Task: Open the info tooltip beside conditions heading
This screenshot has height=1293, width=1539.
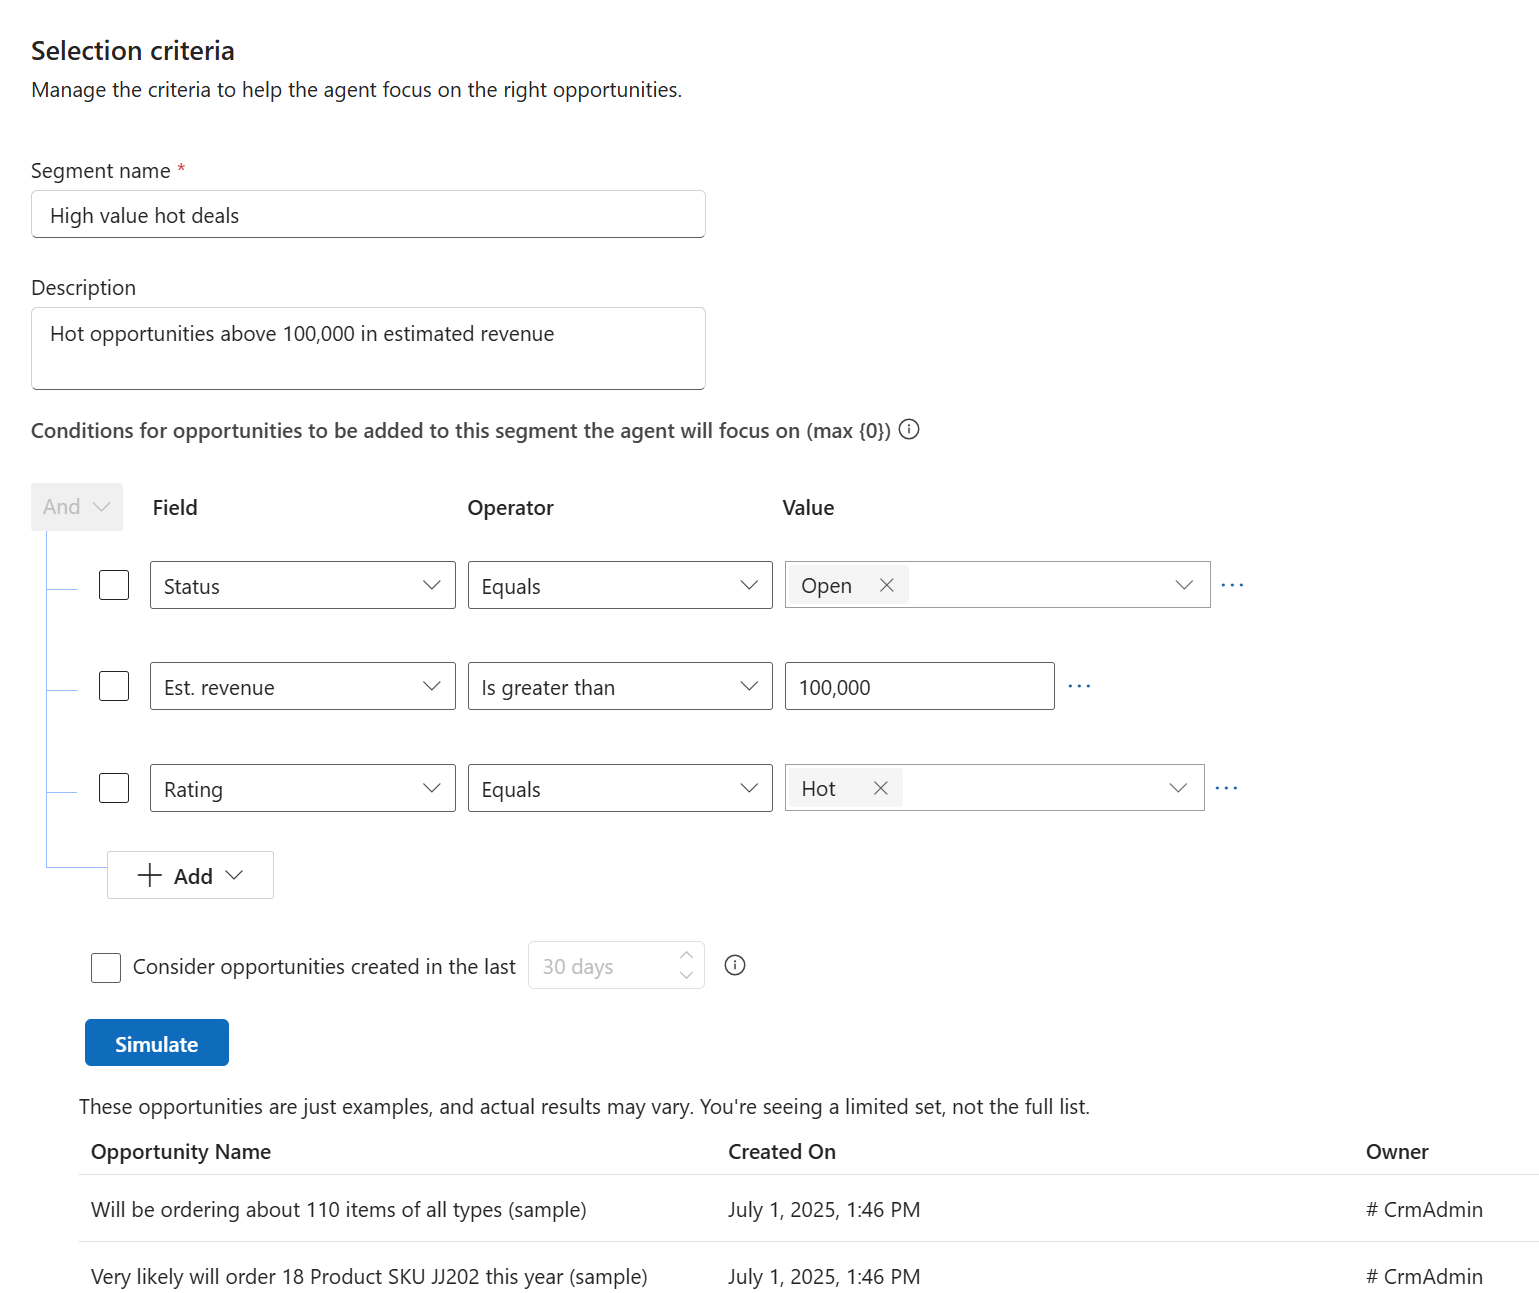Action: (909, 430)
